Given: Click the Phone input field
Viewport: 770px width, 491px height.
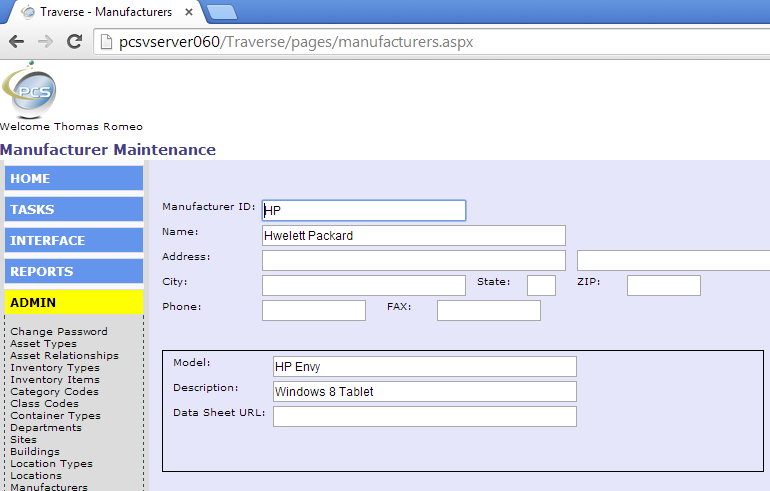Looking at the screenshot, I should tap(314, 310).
